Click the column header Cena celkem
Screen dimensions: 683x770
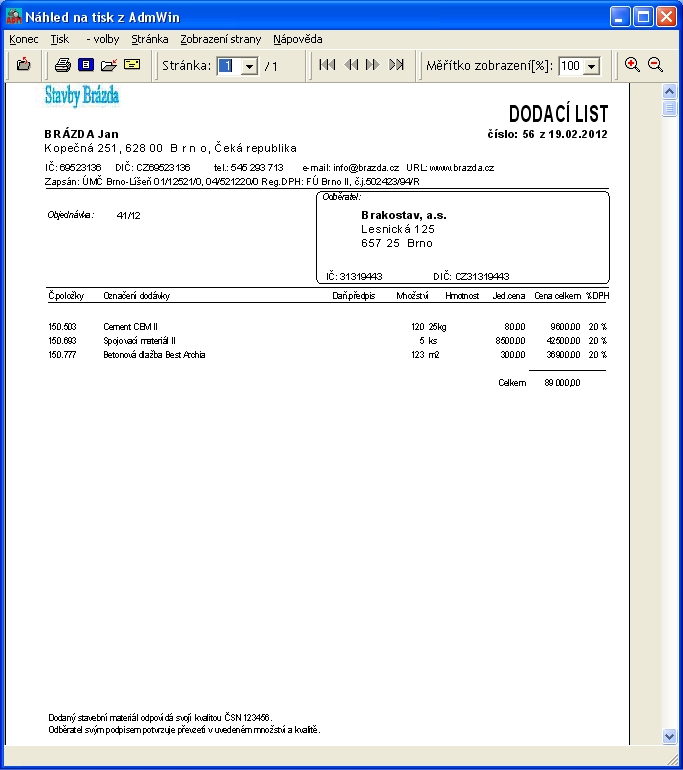557,296
